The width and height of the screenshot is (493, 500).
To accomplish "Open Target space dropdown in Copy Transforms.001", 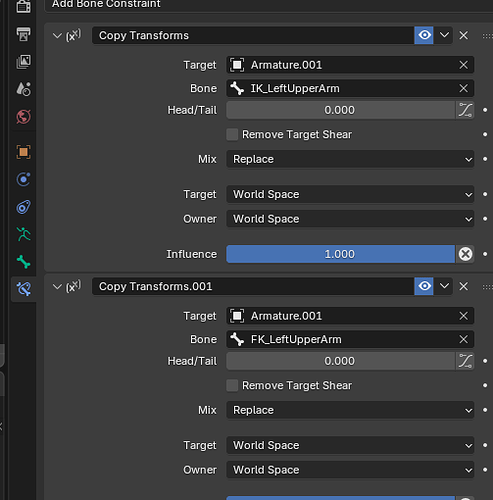I will [350, 445].
